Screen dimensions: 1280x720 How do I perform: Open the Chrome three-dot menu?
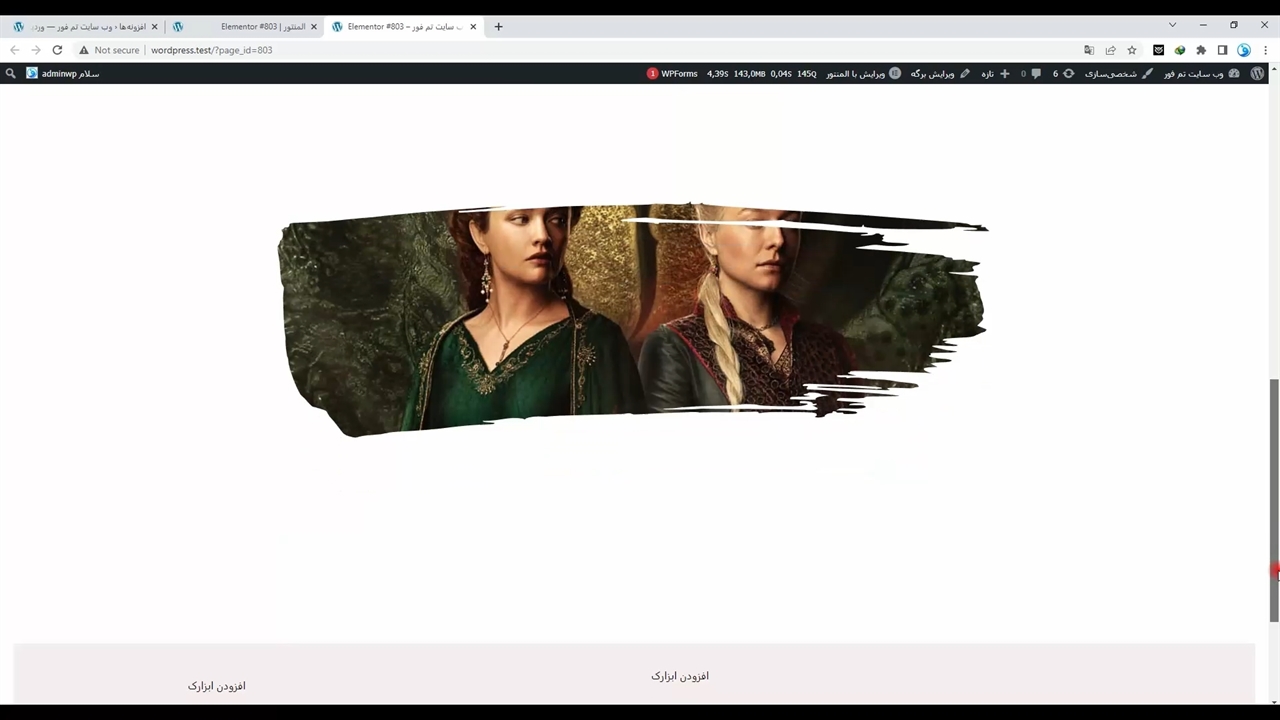click(1265, 50)
